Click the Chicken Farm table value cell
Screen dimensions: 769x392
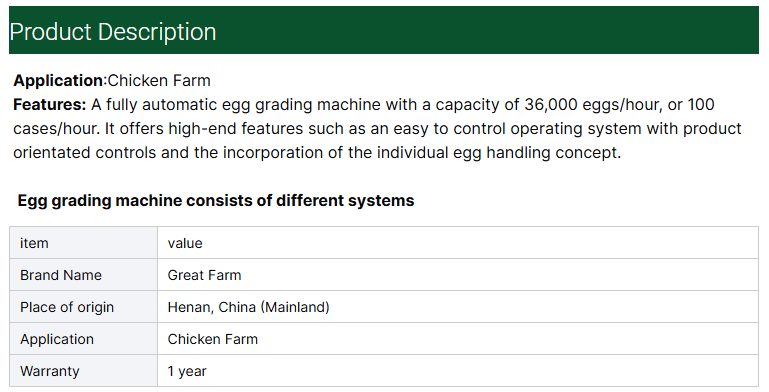458,339
